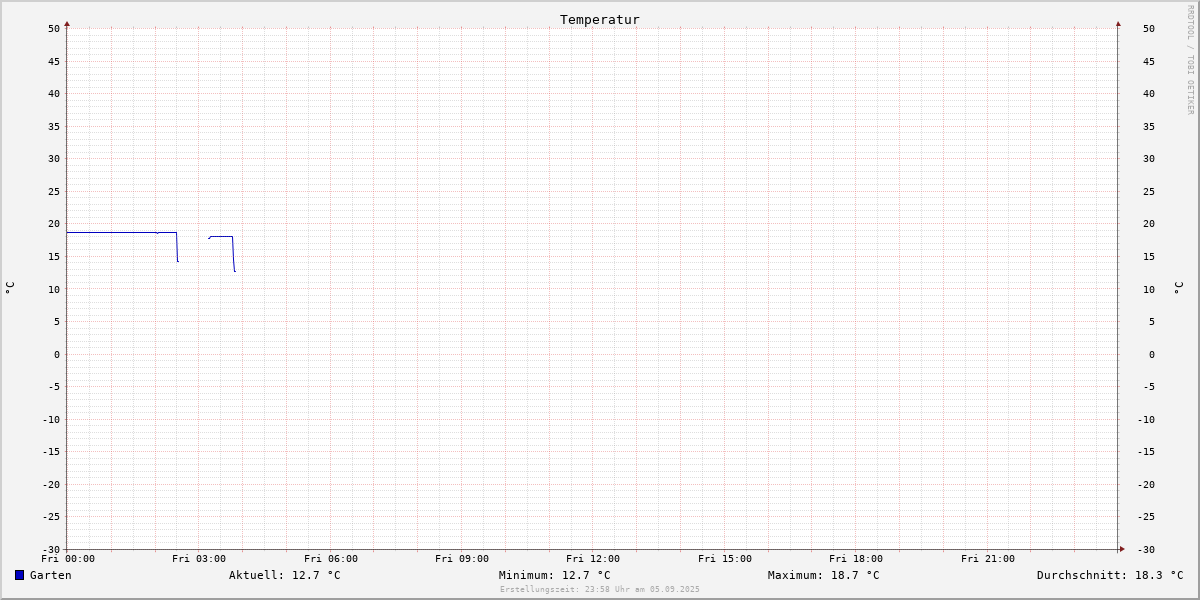Click the Fri 00:00 time axis label

pyautogui.click(x=68, y=559)
